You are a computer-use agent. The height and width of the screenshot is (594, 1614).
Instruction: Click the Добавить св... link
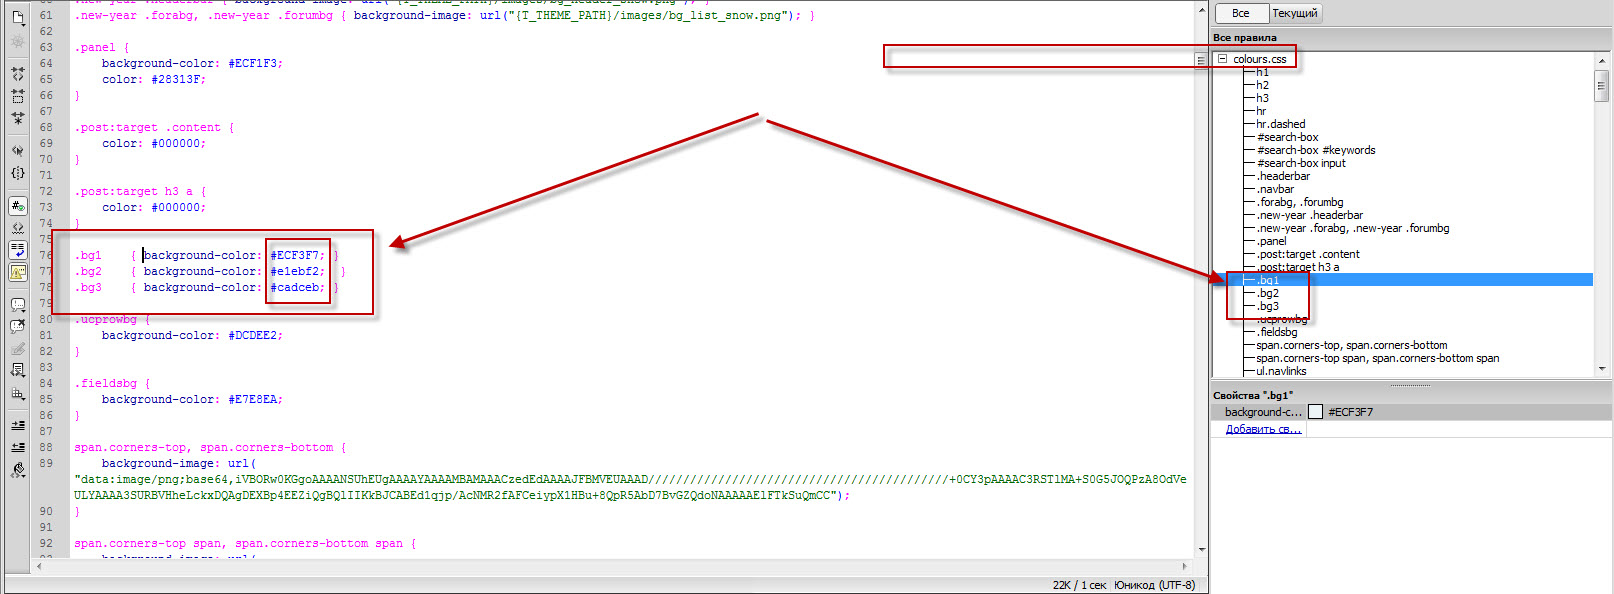click(x=1263, y=429)
